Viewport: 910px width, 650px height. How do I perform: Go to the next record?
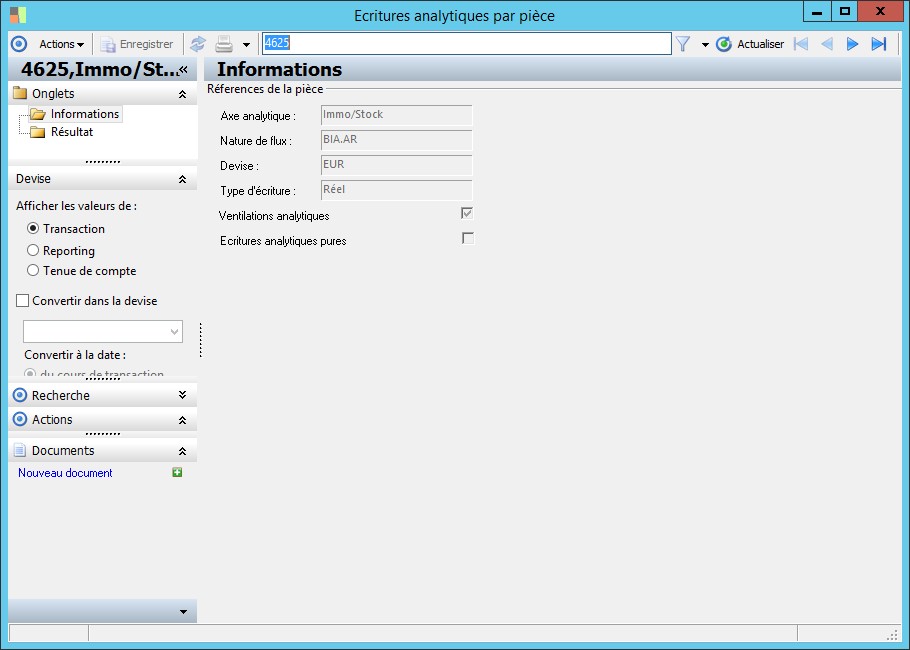[x=852, y=44]
